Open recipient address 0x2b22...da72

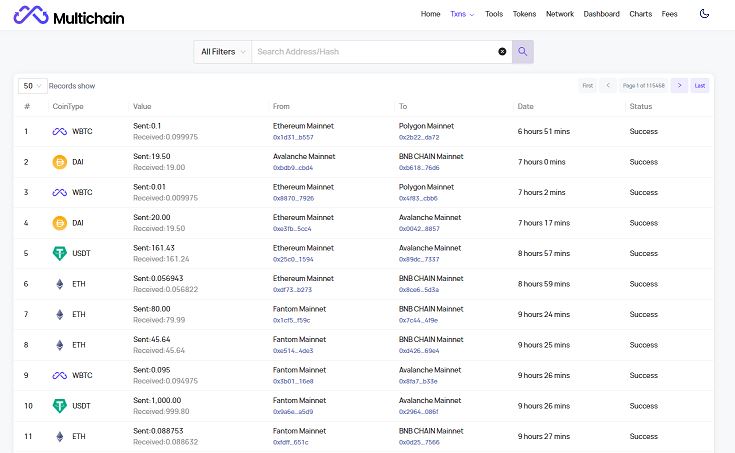pos(419,137)
